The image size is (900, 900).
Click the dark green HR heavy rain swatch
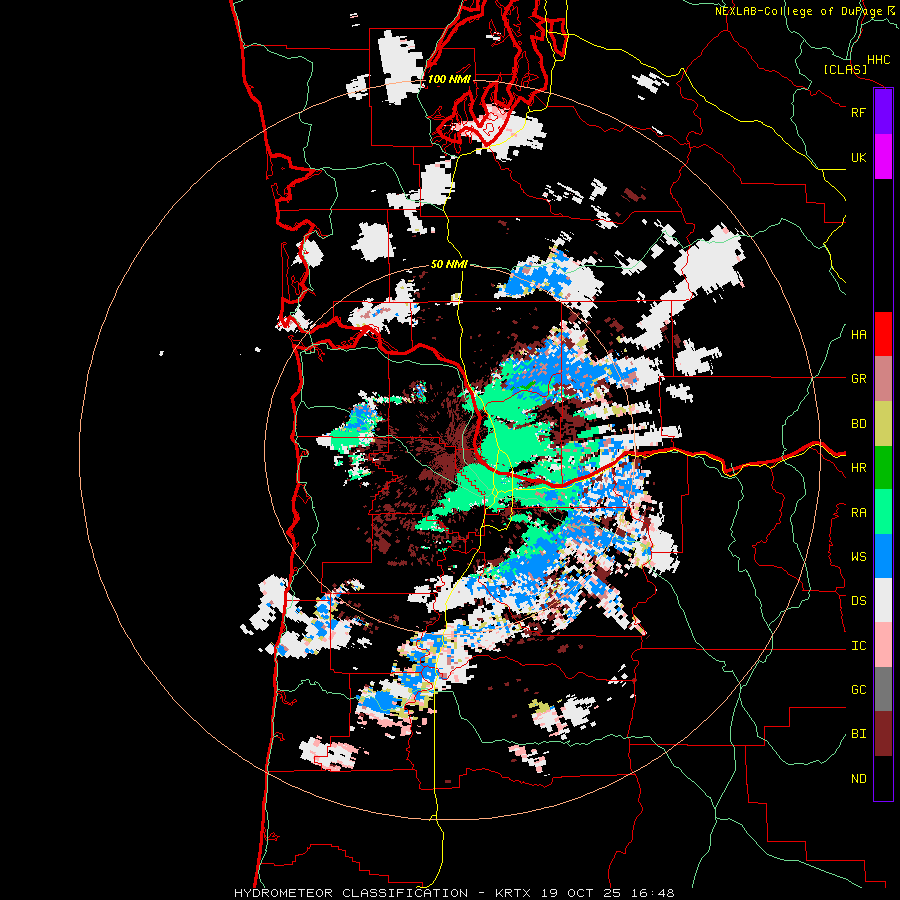[883, 468]
